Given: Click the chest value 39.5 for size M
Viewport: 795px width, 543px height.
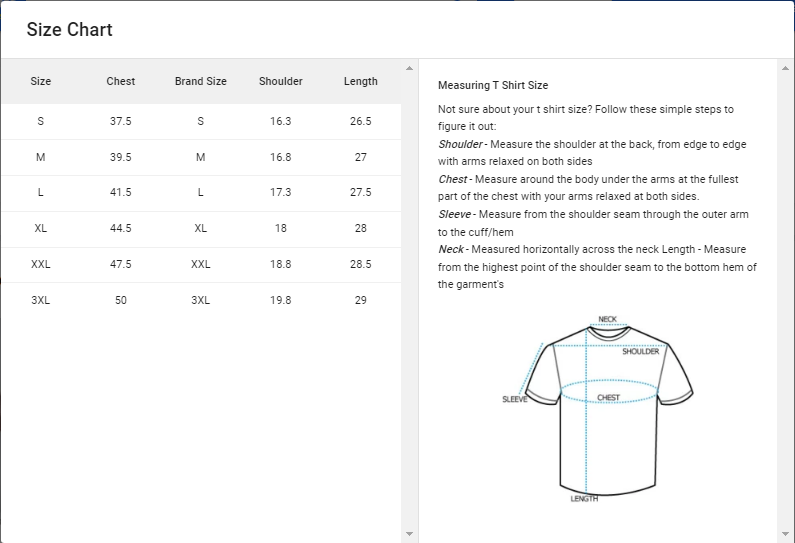Looking at the screenshot, I should coord(121,157).
